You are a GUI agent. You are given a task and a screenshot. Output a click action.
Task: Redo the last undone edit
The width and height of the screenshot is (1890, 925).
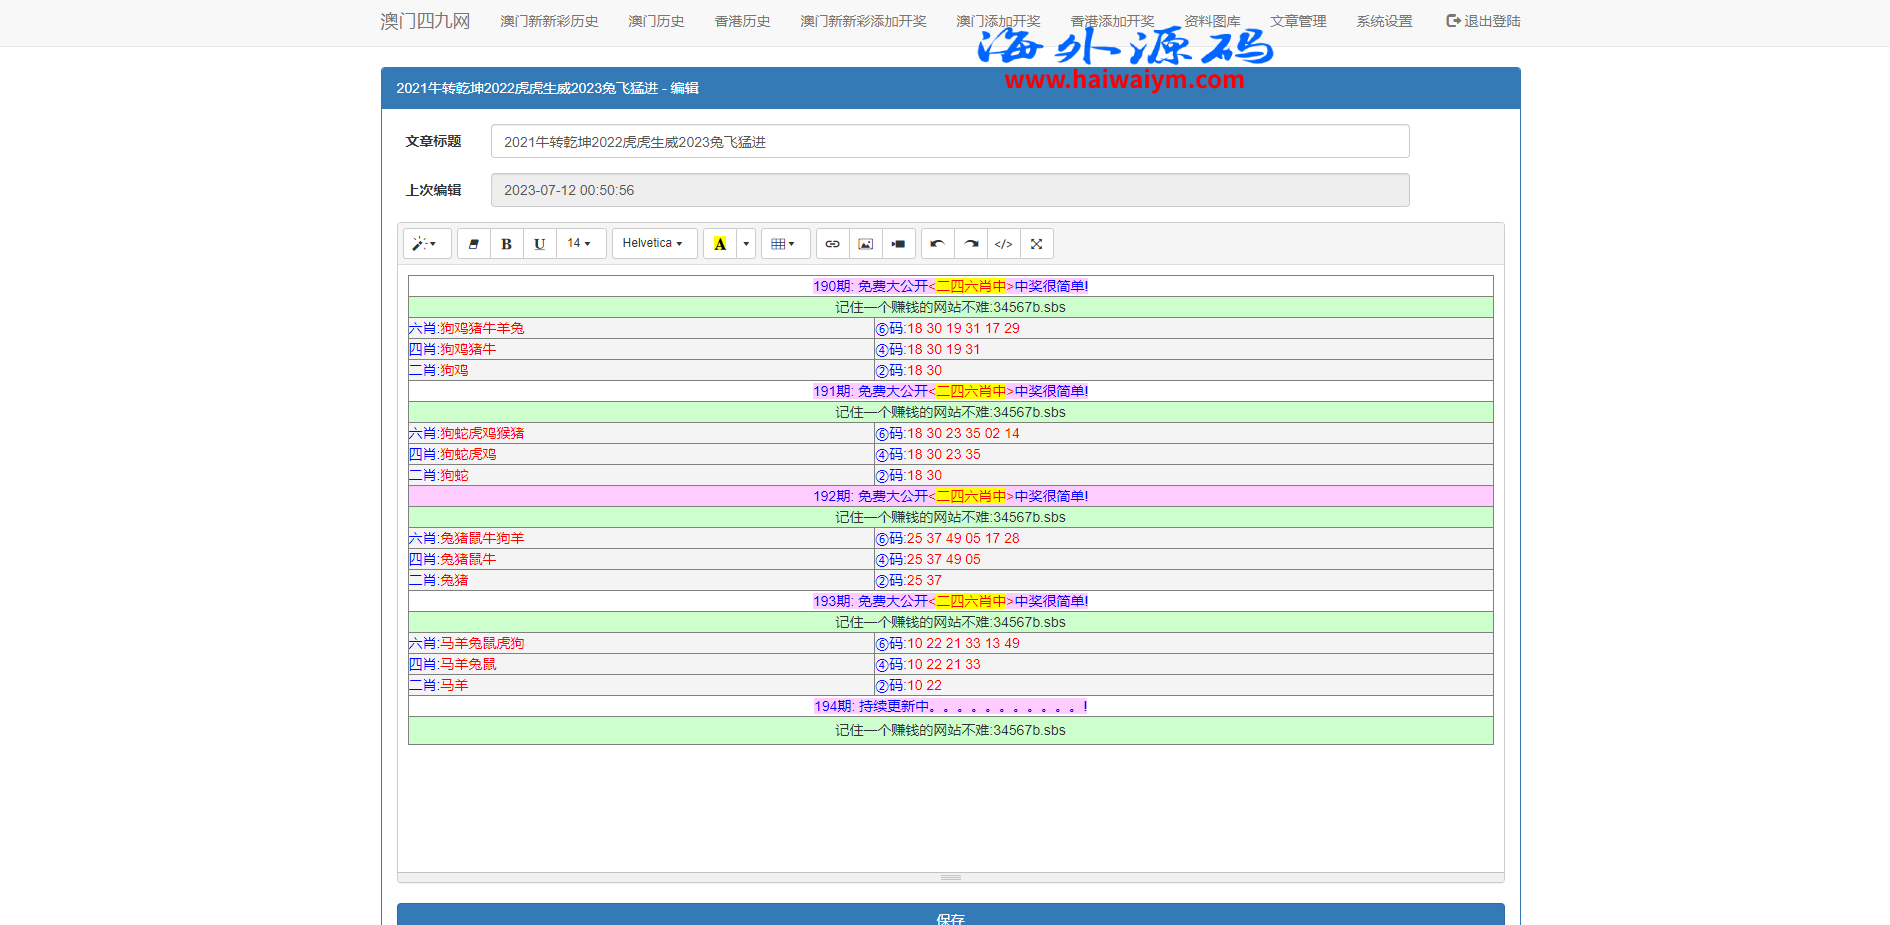point(971,244)
